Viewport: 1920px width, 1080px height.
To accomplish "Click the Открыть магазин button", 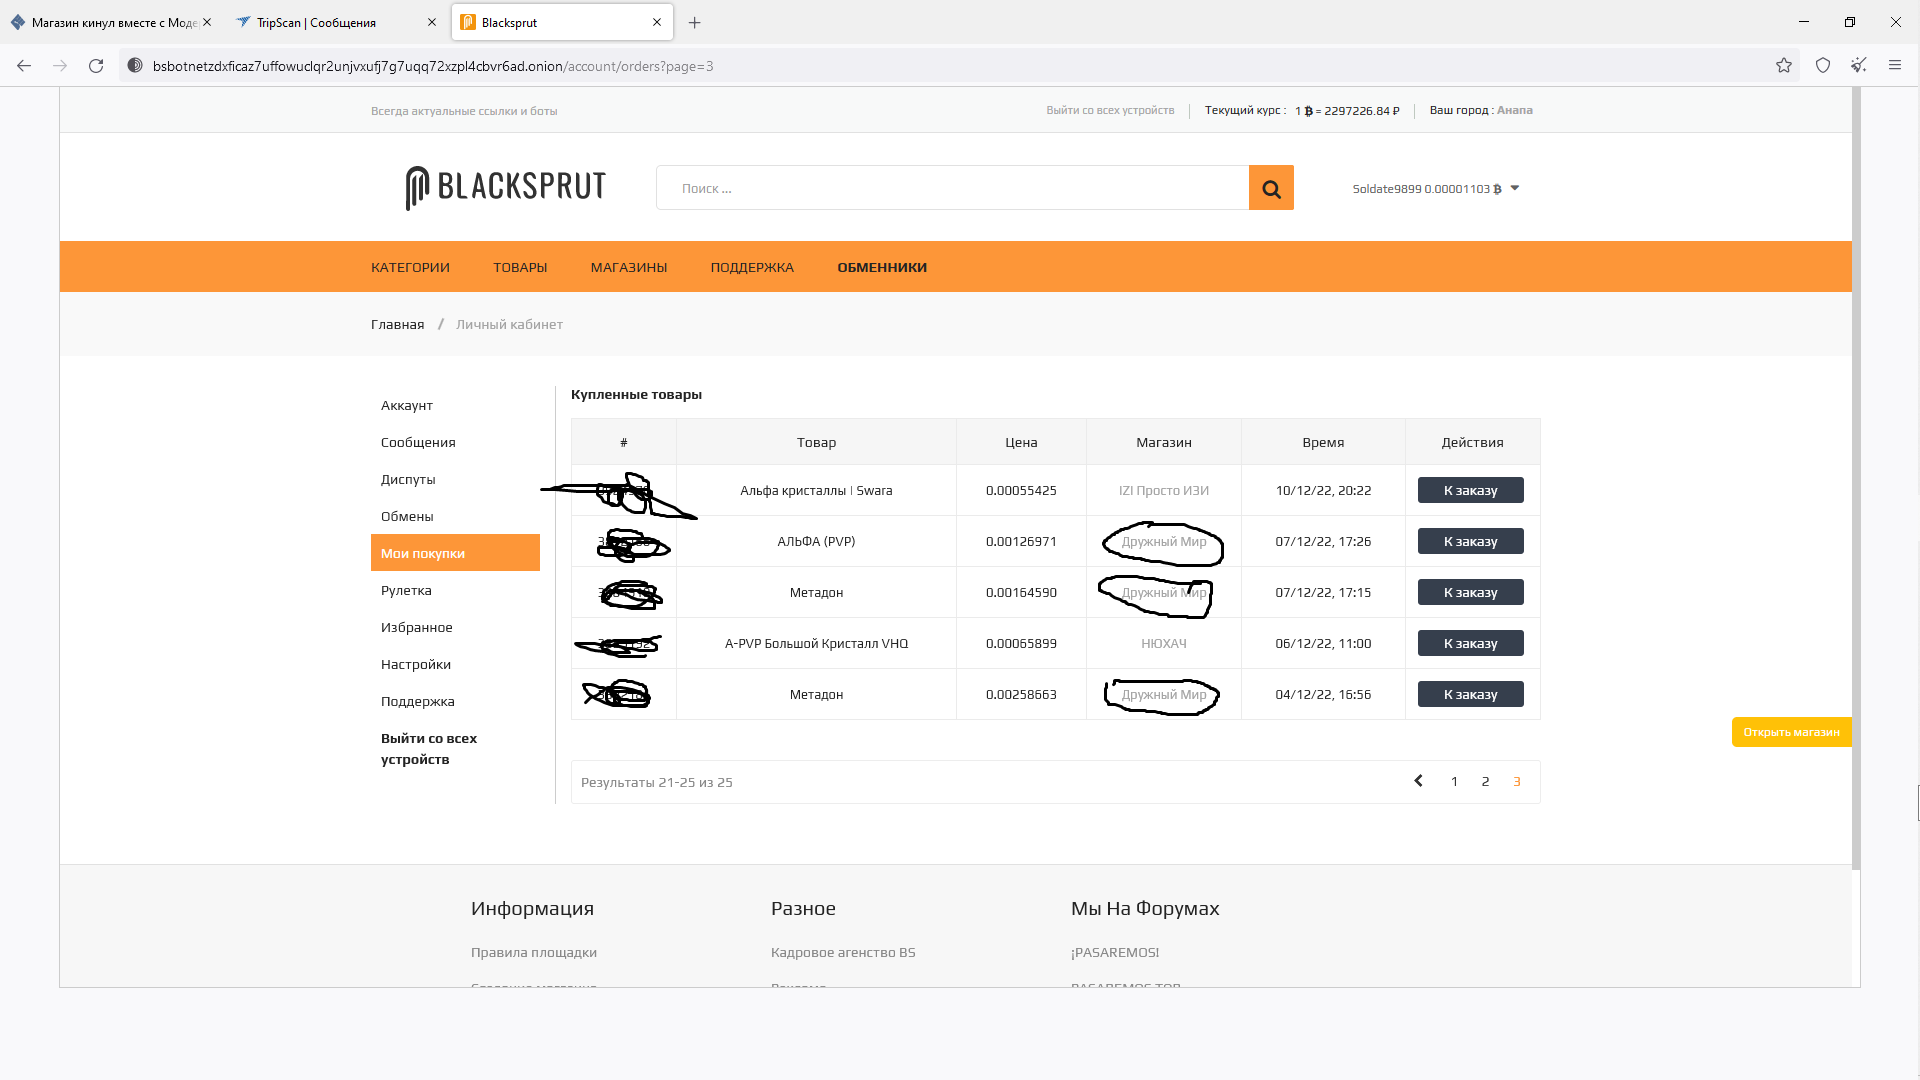I will tap(1791, 732).
